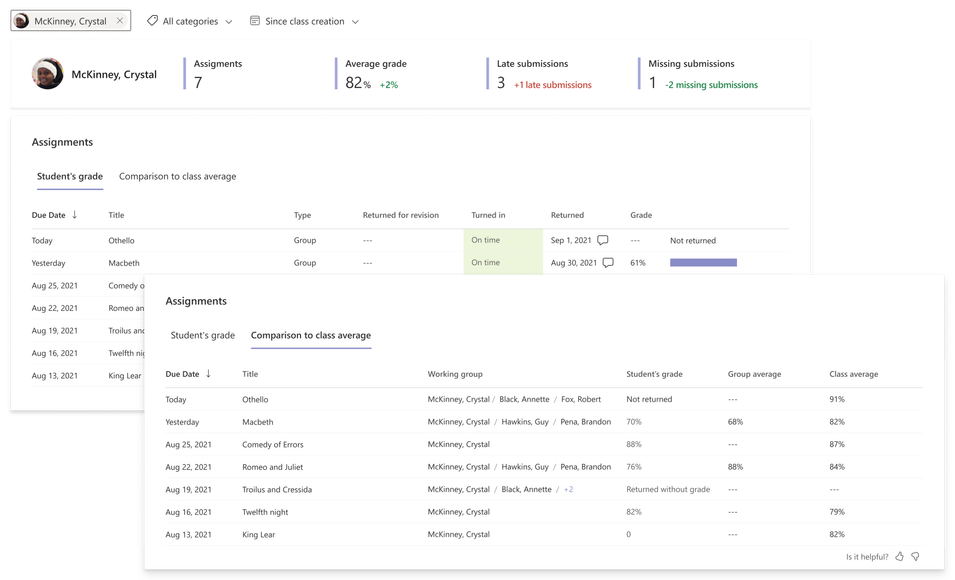The width and height of the screenshot is (955, 580).
Task: Click On time cell for Othello
Action: point(503,240)
